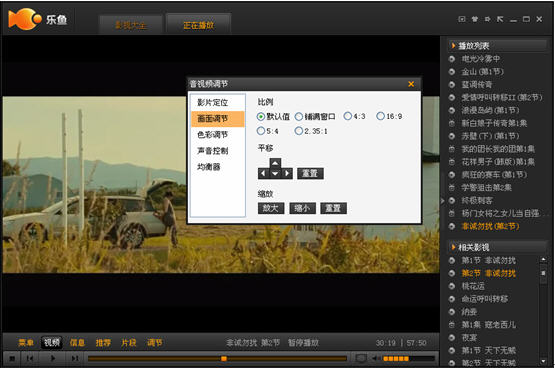The image size is (555, 368).
Task: Click the play button in playback controls
Action: (52, 358)
